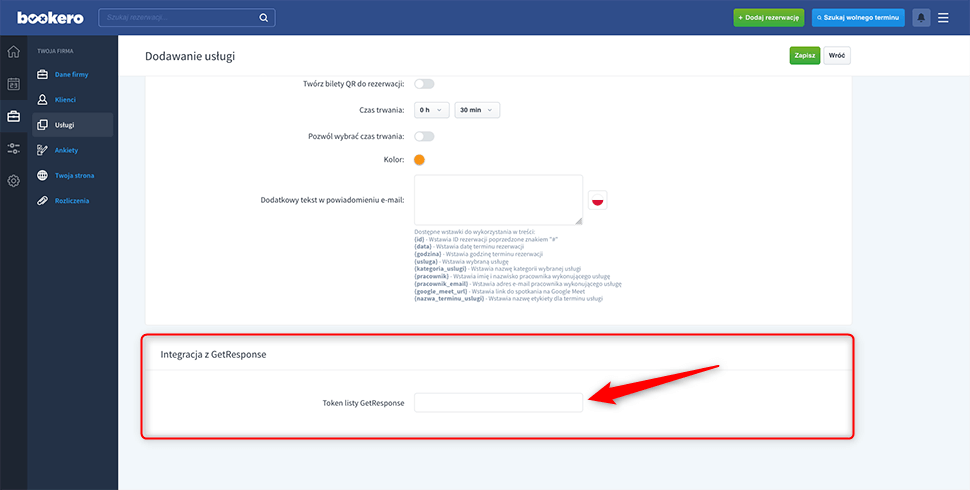970x490 pixels.
Task: Pick the orange Kolor swatch
Action: click(419, 160)
